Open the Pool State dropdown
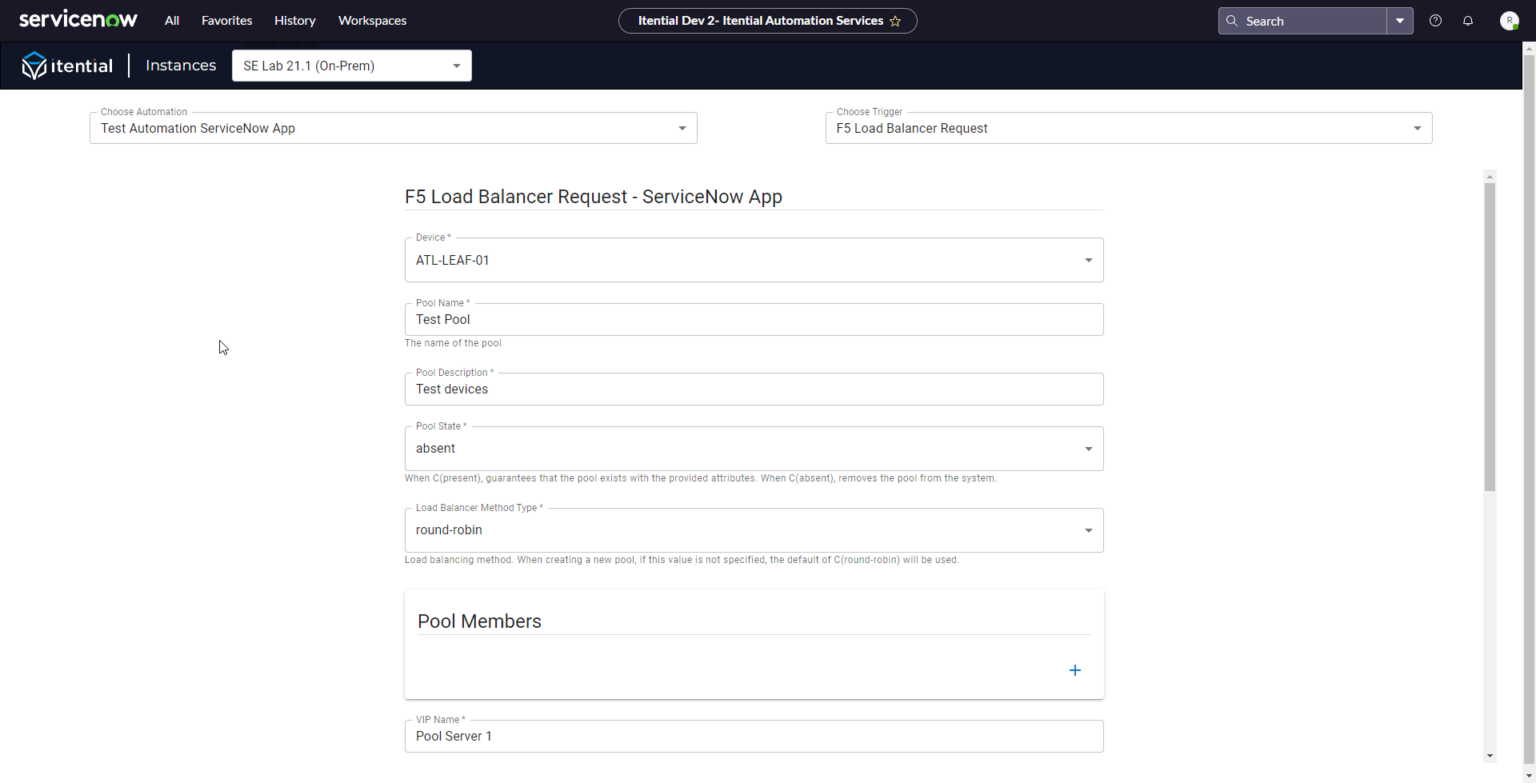The height and width of the screenshot is (783, 1536). (1088, 448)
